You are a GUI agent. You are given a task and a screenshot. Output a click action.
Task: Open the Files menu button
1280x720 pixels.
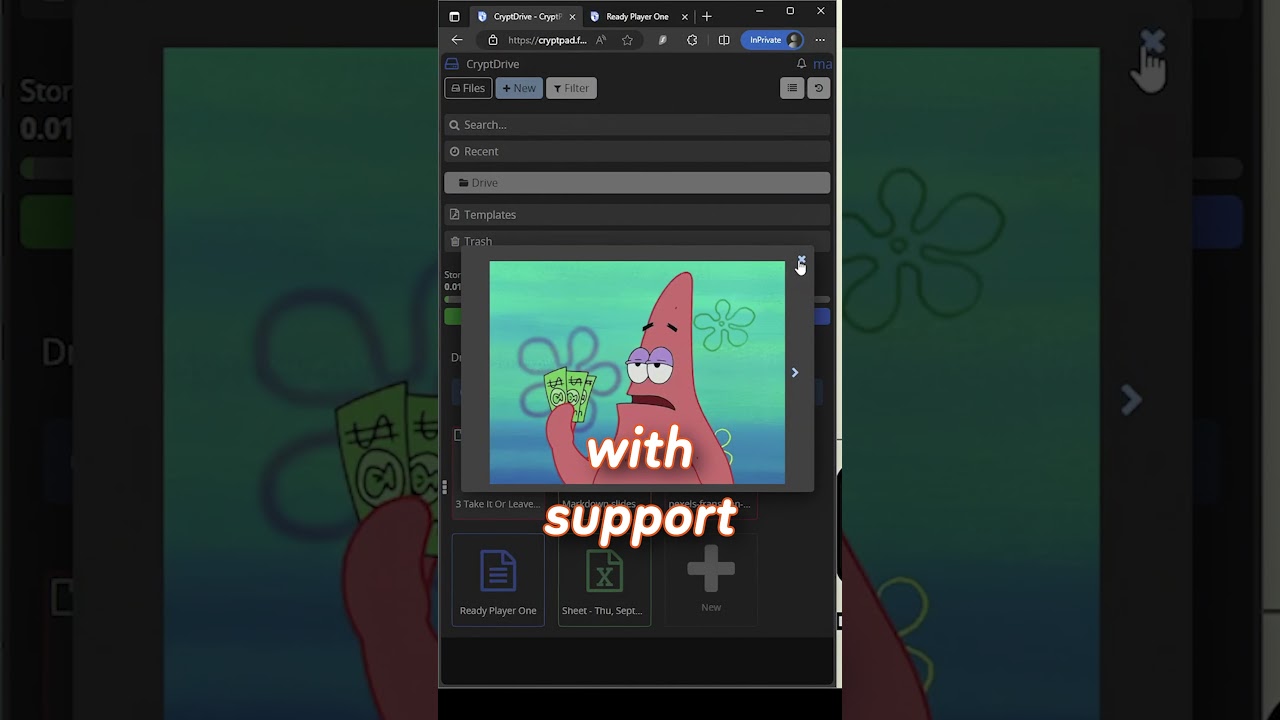coord(468,88)
